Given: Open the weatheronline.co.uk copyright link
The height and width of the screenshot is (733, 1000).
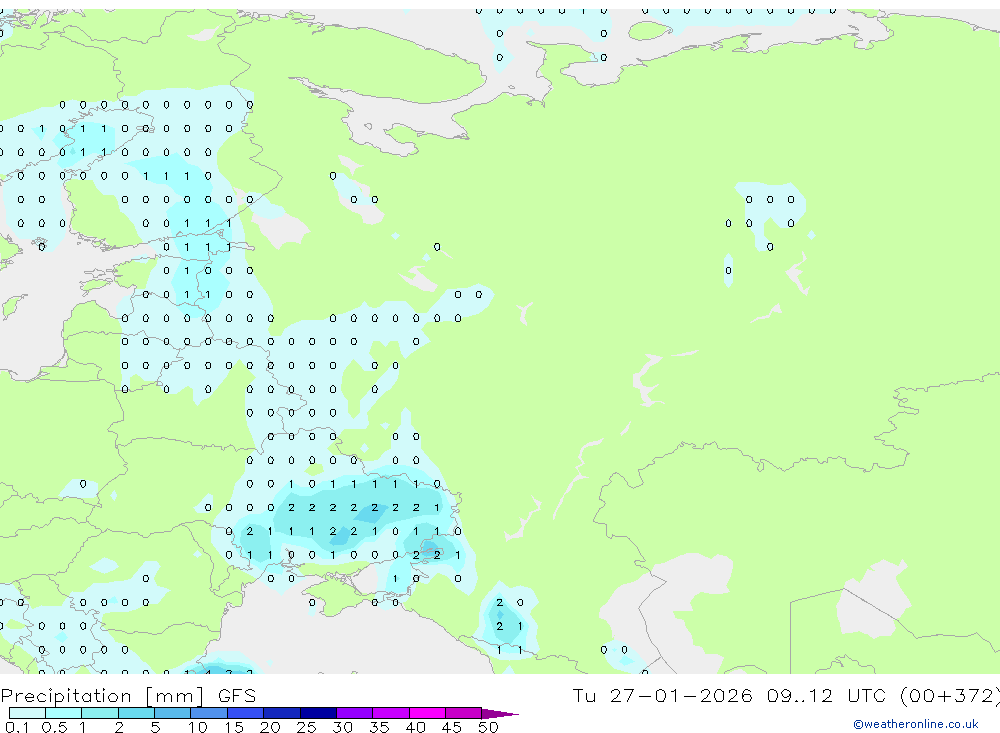Looking at the screenshot, I should pyautogui.click(x=916, y=724).
